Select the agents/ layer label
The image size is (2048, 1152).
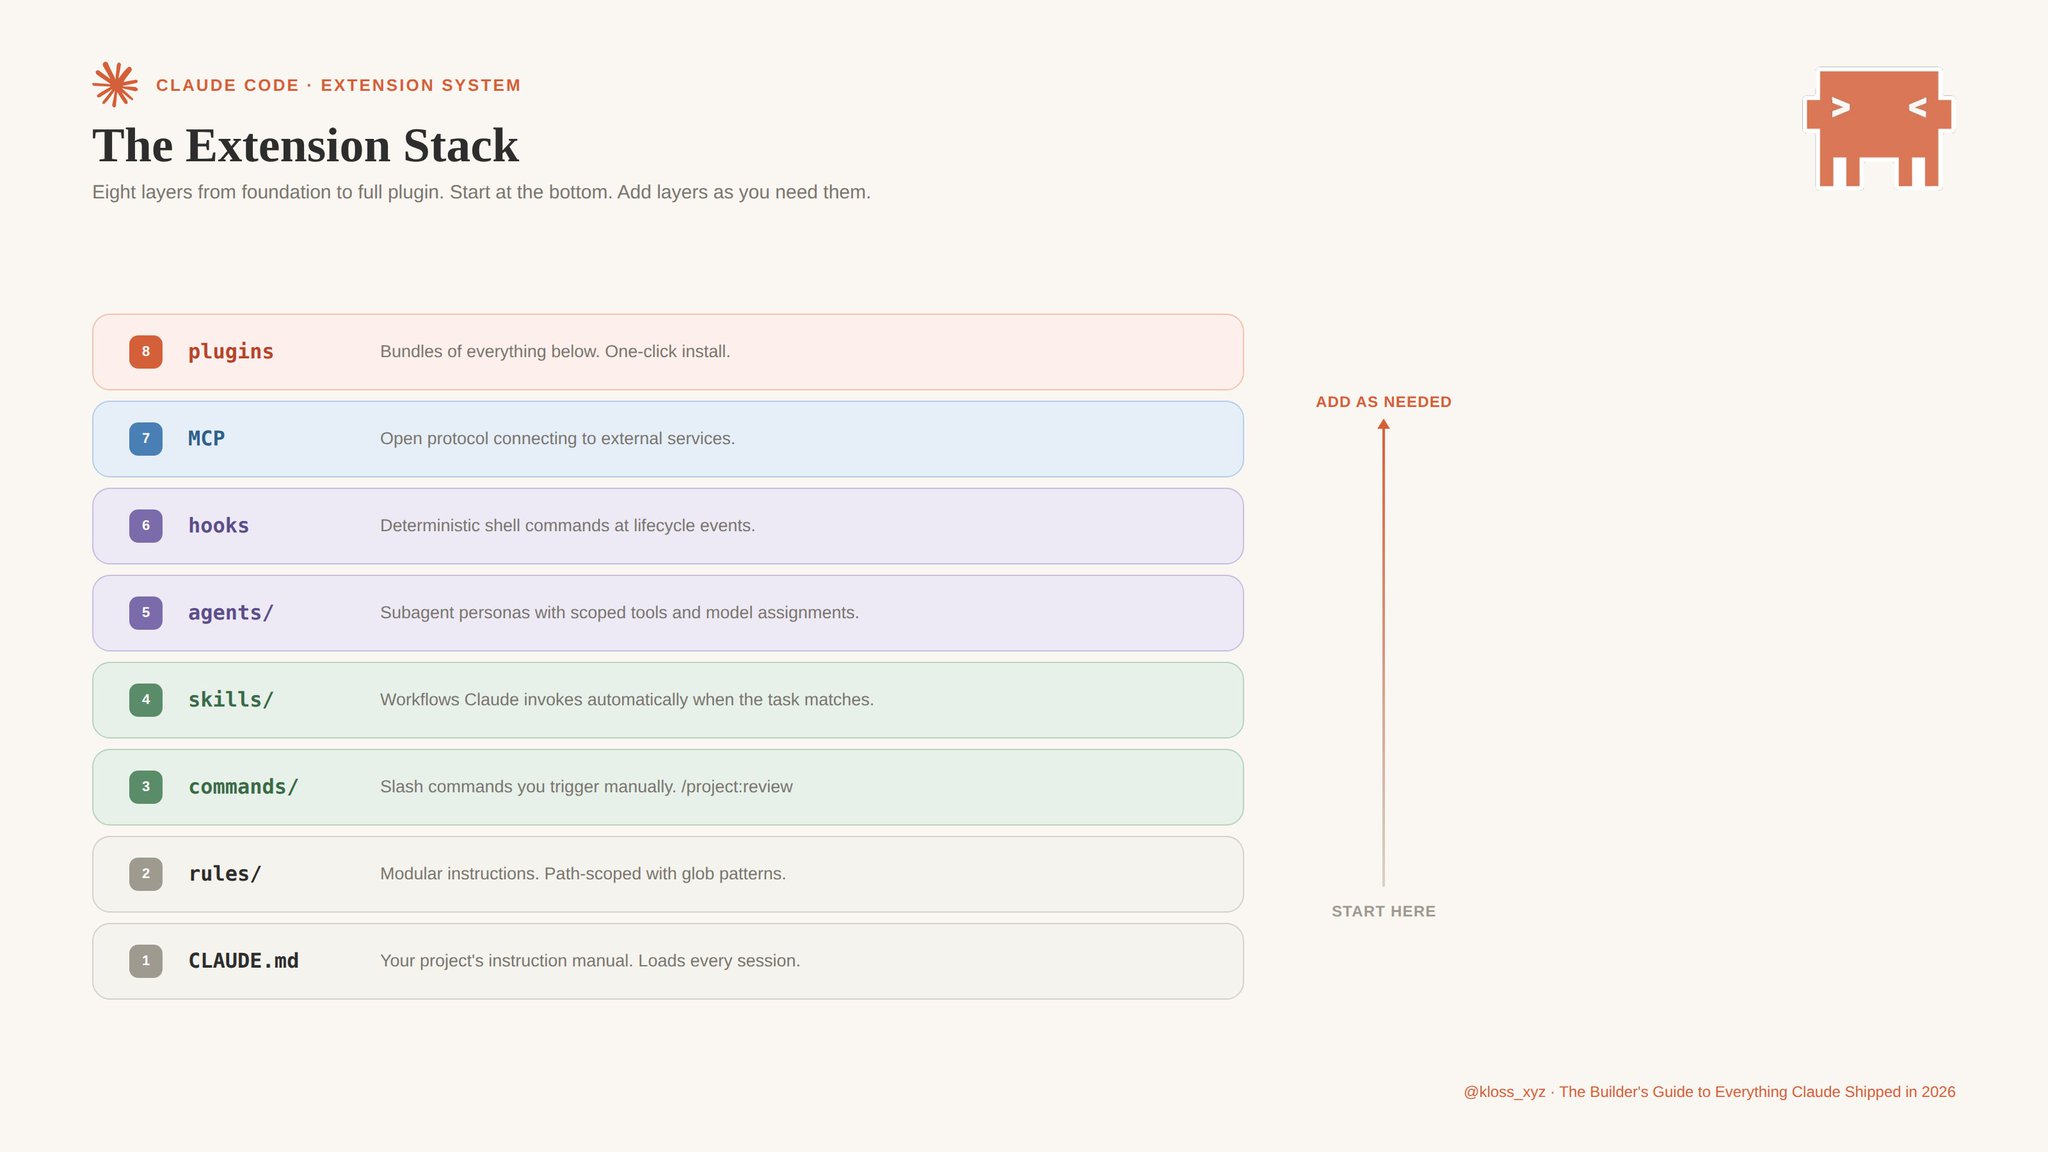pos(231,613)
